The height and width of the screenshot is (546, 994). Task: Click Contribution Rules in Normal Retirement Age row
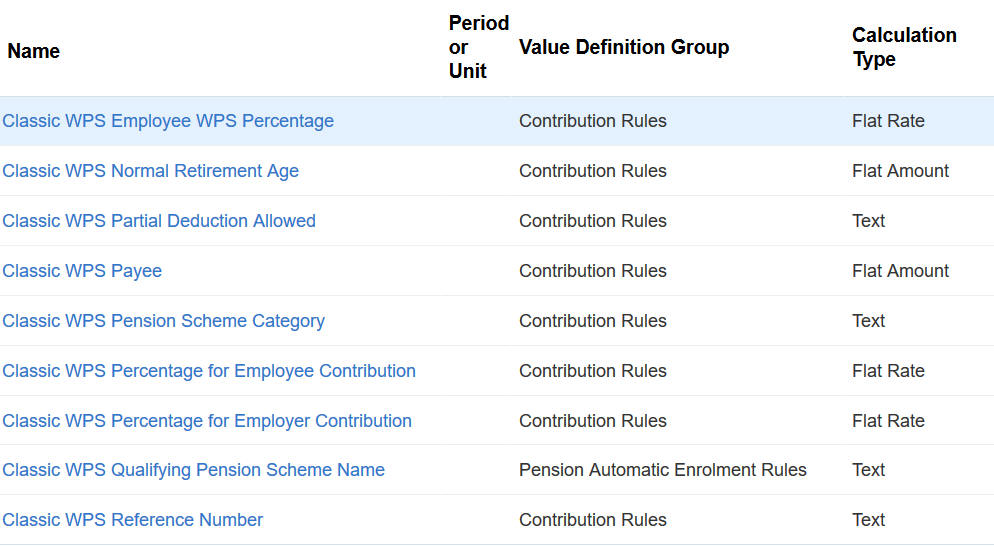[592, 171]
